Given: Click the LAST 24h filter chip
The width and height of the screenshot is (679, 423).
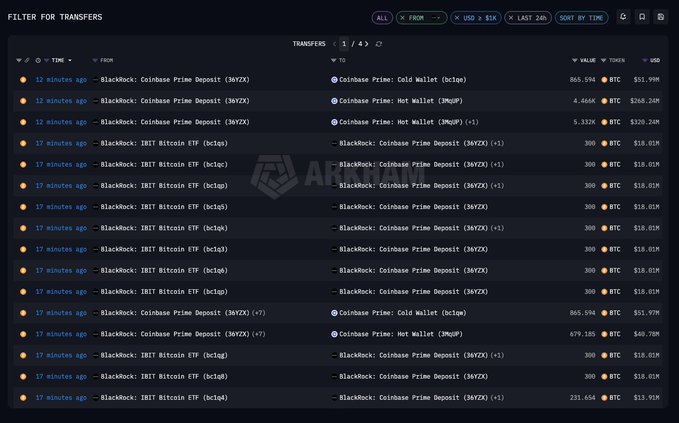Looking at the screenshot, I should pos(528,18).
